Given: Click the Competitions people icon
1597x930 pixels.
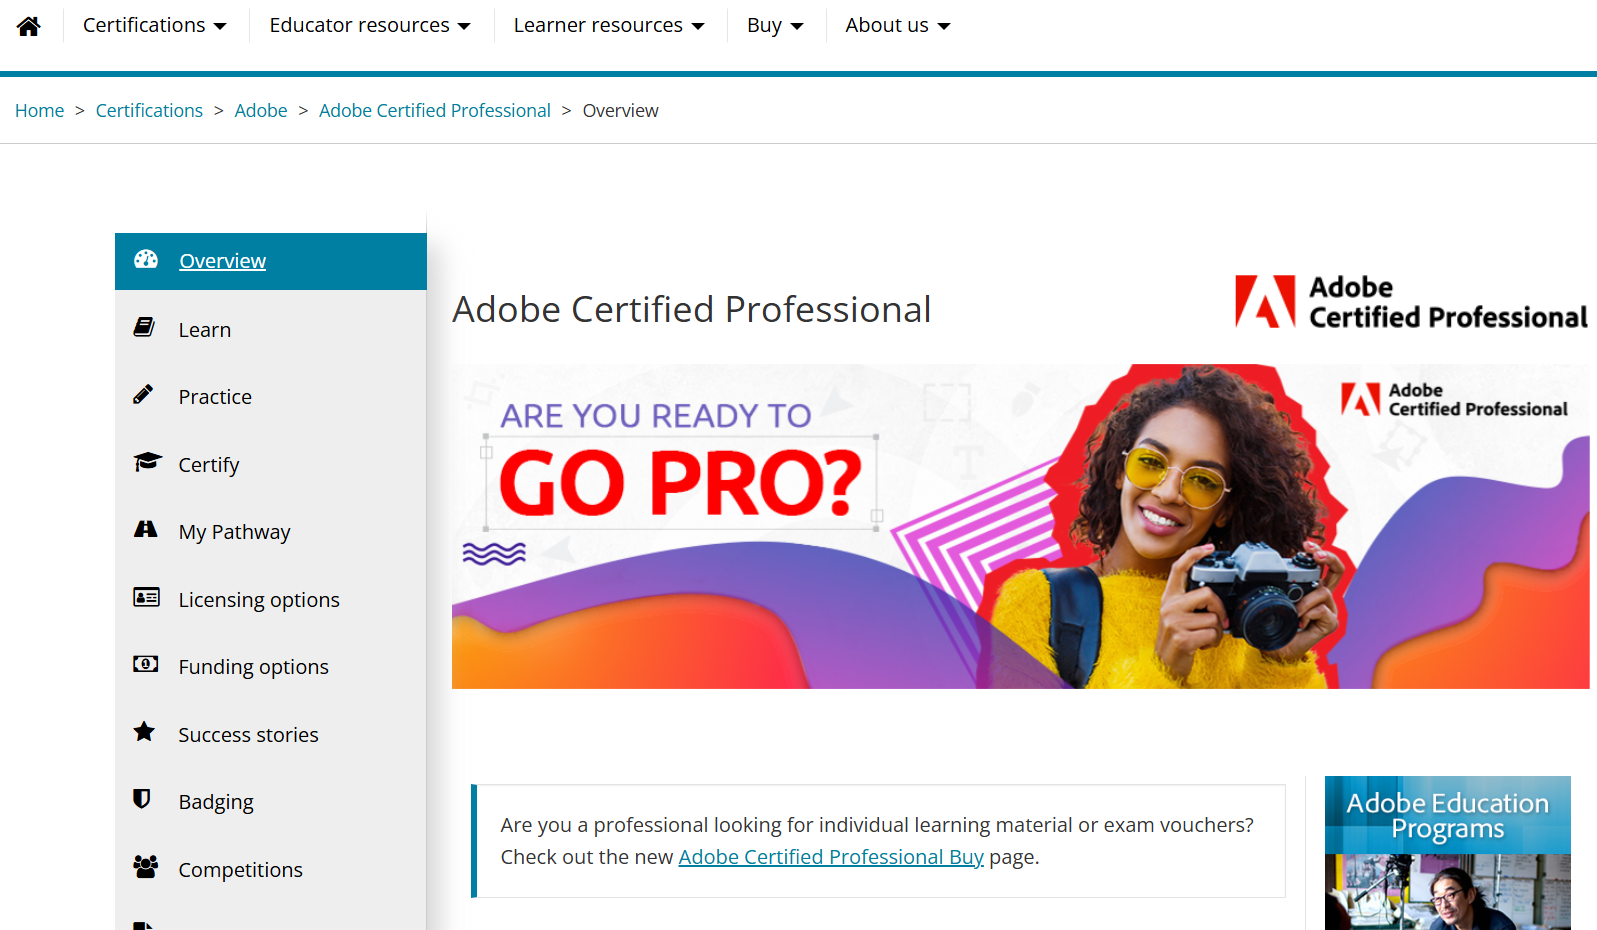Looking at the screenshot, I should [146, 867].
